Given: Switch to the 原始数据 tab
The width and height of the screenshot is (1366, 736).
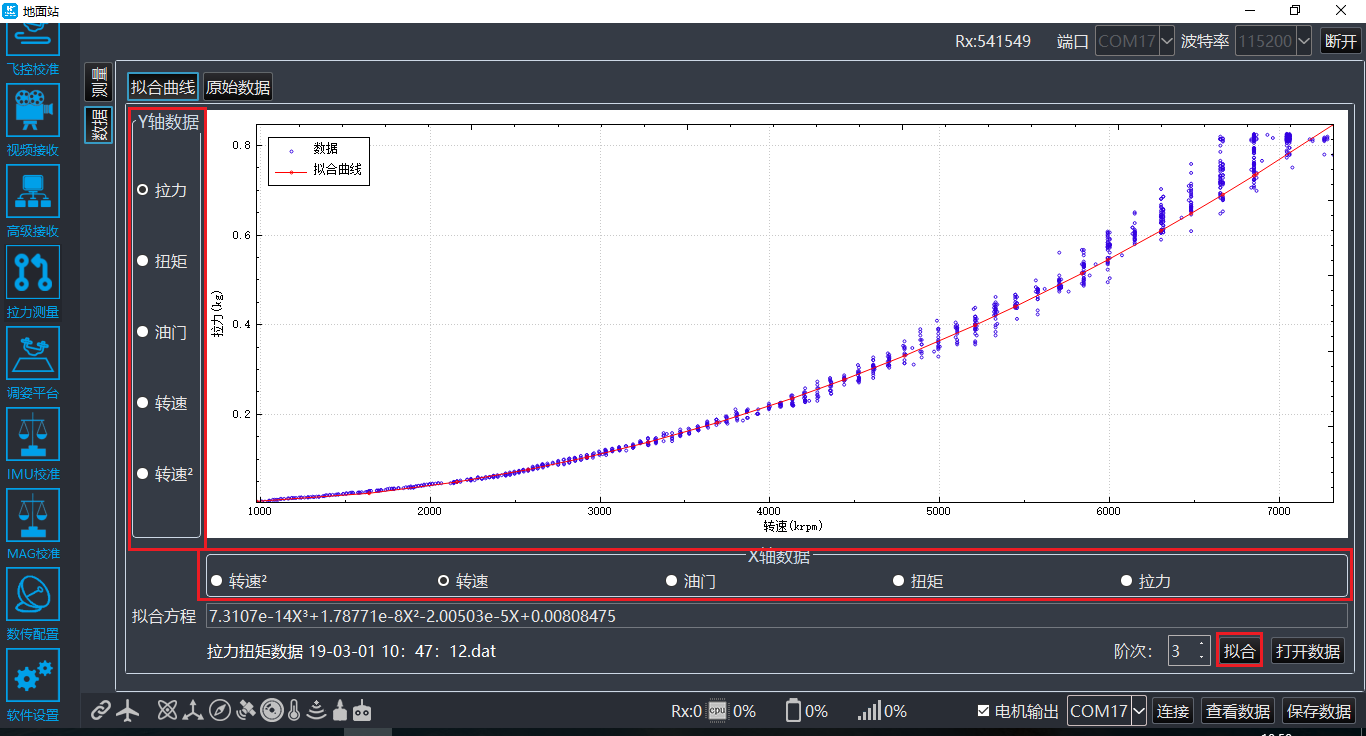Looking at the screenshot, I should click(x=238, y=87).
